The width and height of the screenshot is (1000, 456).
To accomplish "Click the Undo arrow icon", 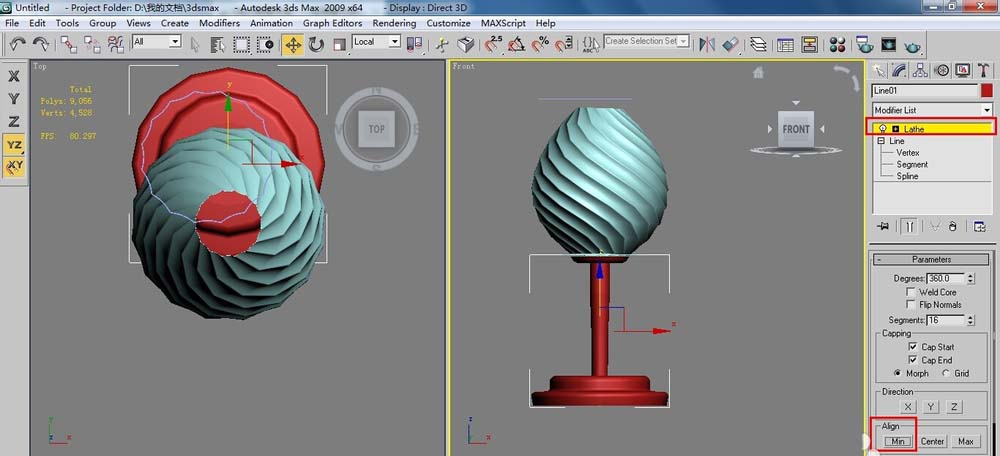I will tap(17, 44).
